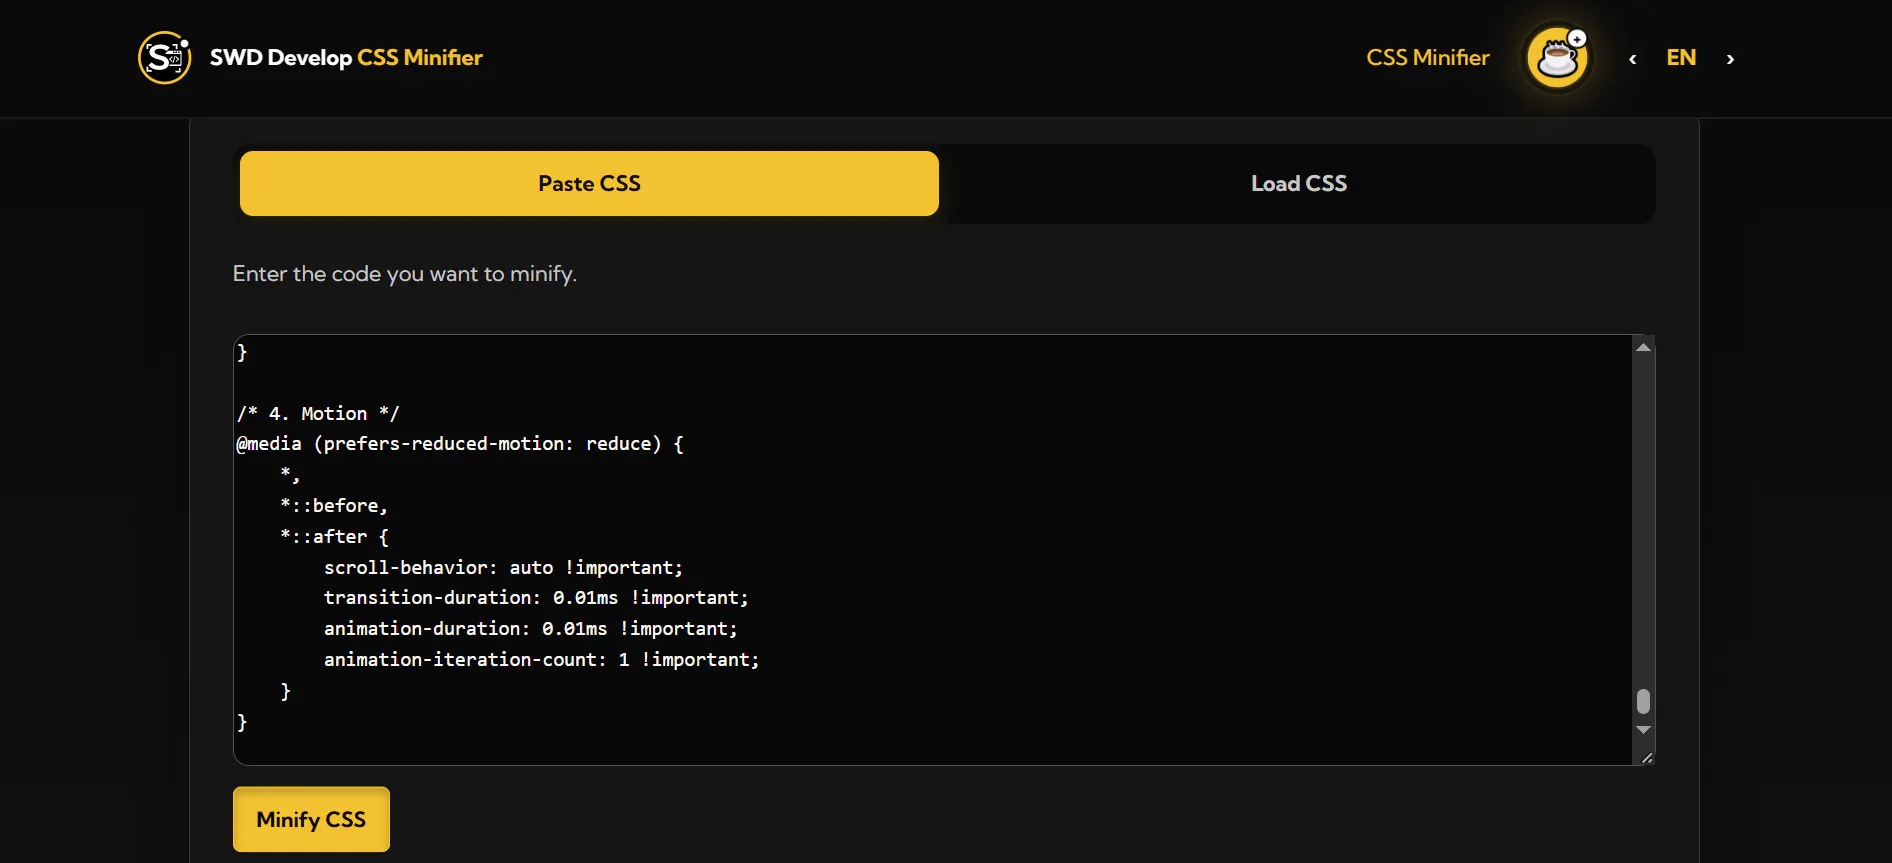Switch to previous language with left chevron
This screenshot has height=863, width=1892.
pos(1632,59)
